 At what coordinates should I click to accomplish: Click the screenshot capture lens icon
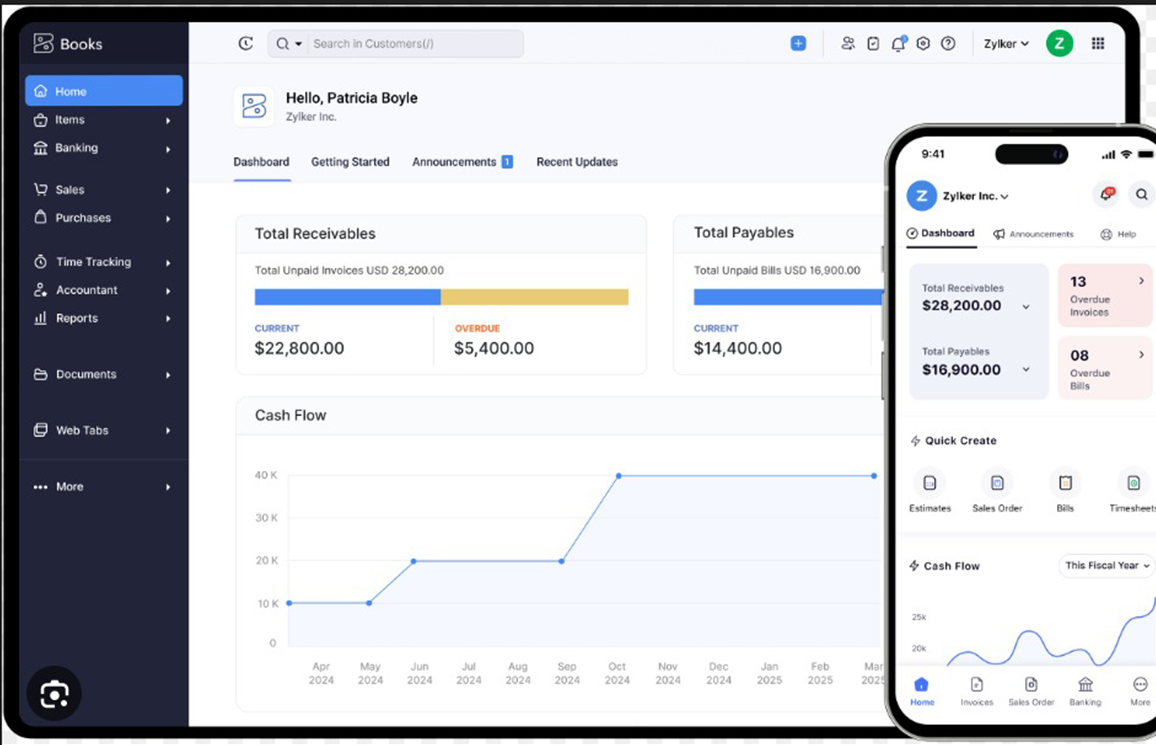[x=54, y=694]
